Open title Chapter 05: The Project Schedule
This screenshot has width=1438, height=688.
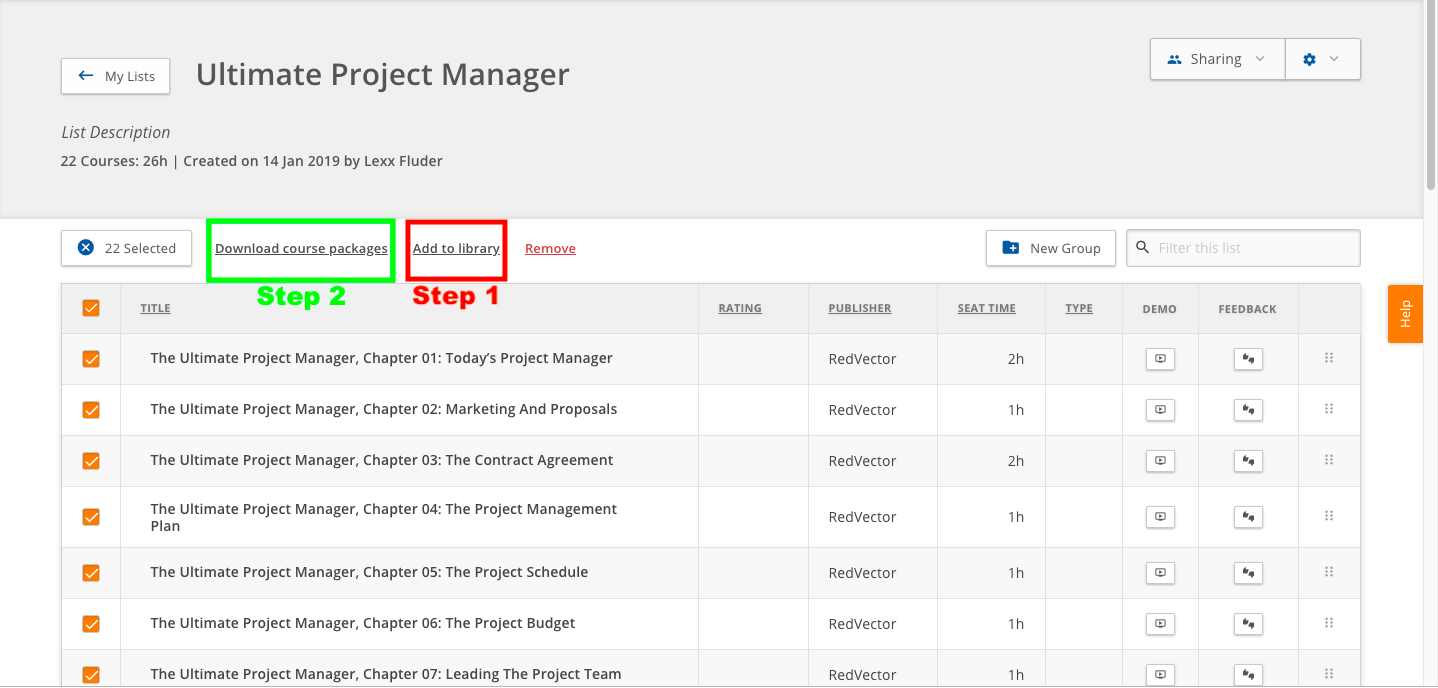click(x=369, y=572)
